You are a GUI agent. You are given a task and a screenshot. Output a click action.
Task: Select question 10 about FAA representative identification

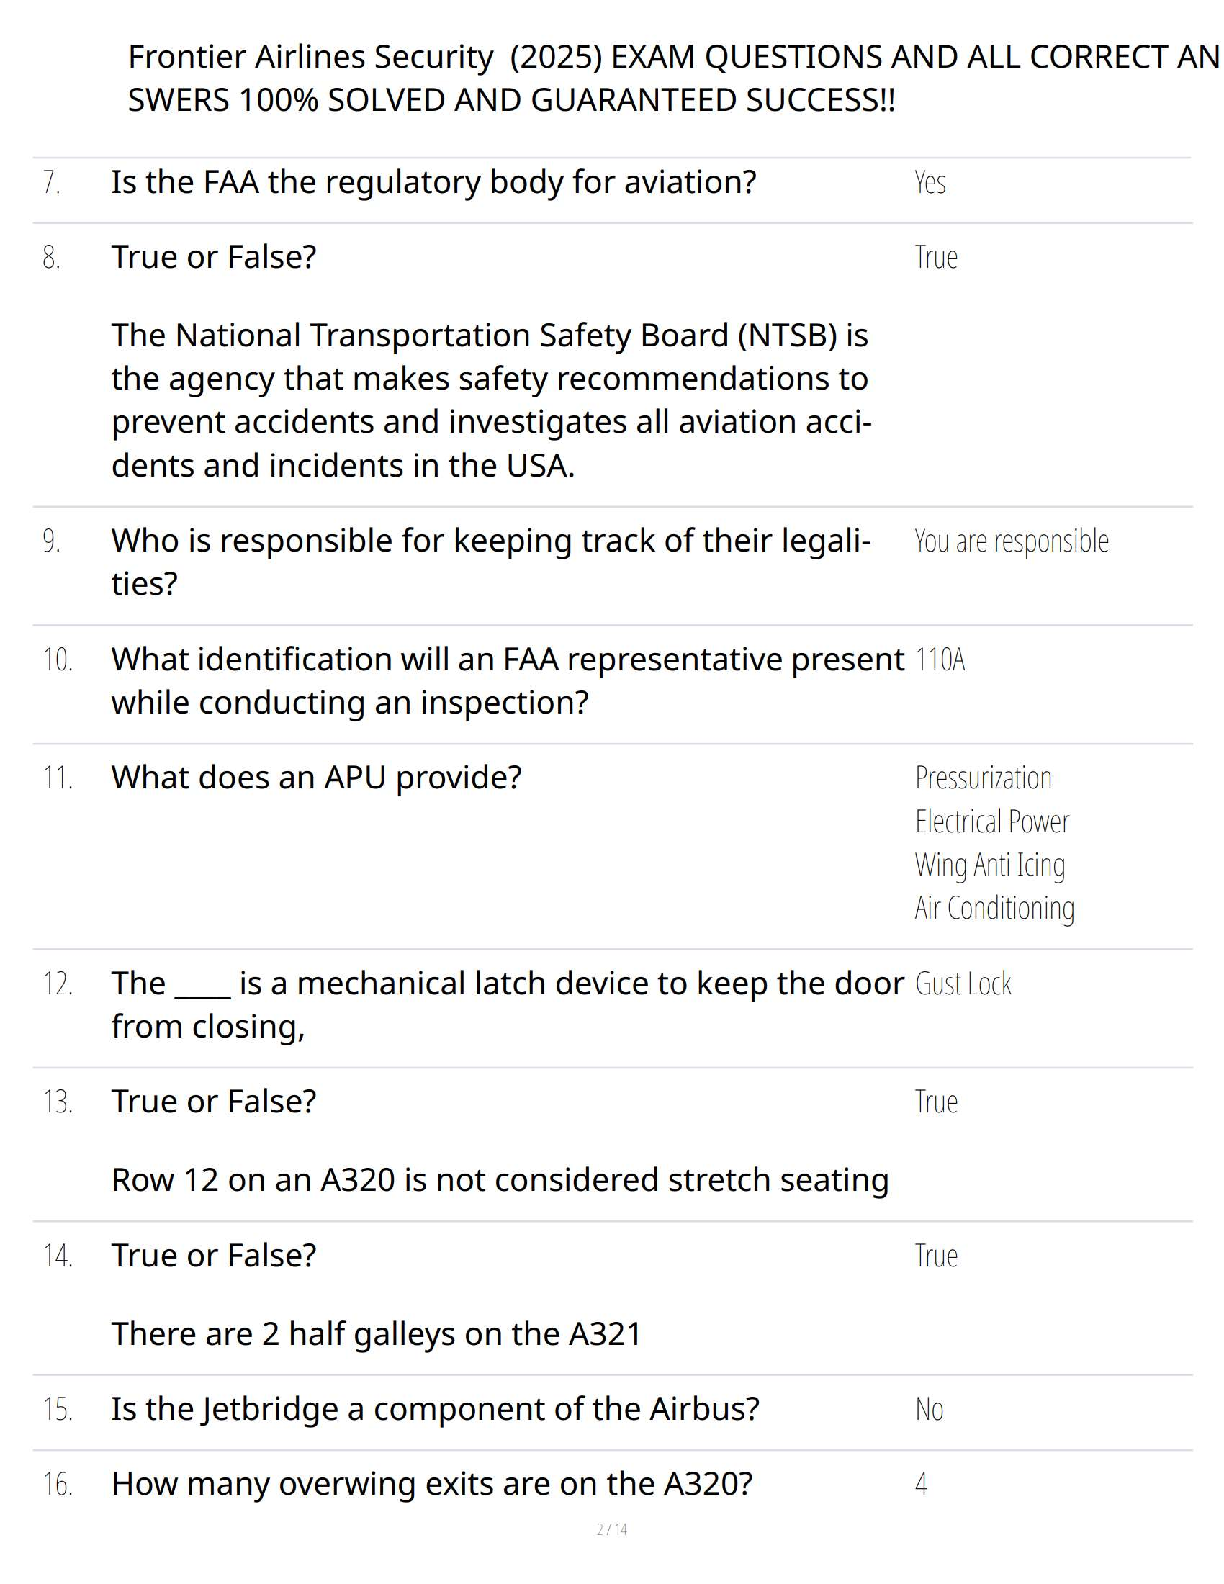(508, 681)
